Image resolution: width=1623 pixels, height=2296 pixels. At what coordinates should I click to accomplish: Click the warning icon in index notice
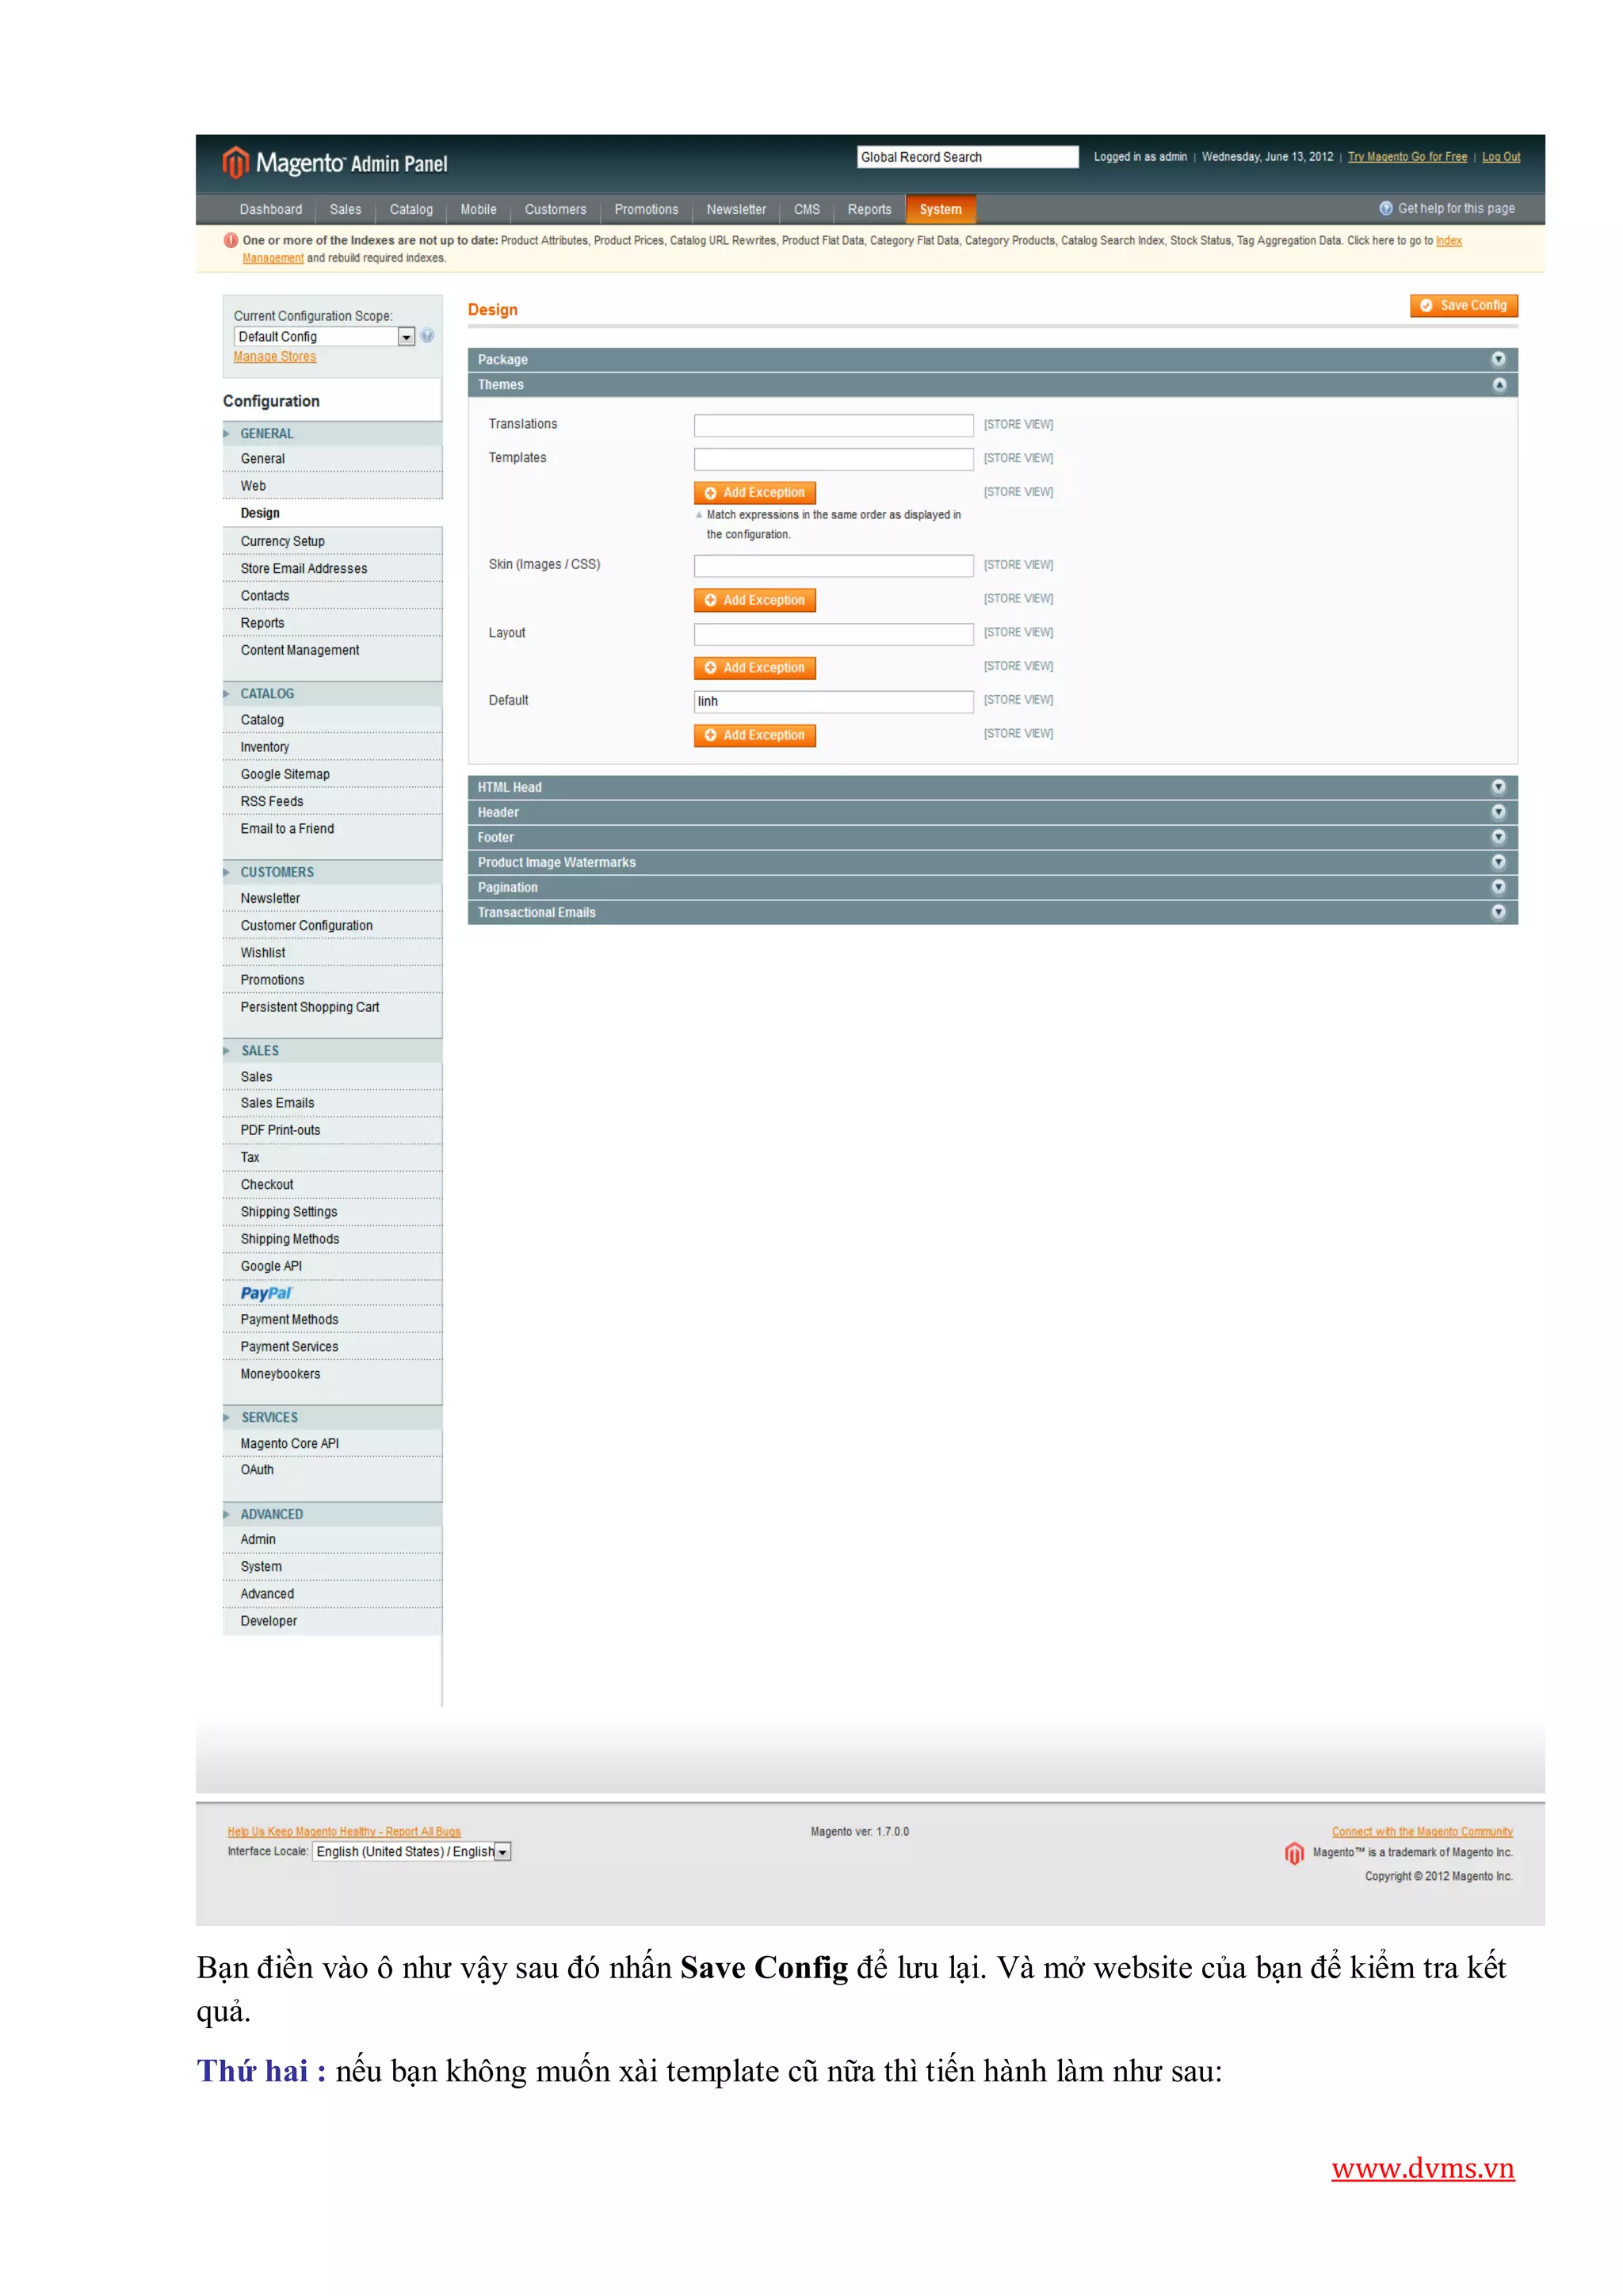(x=231, y=240)
